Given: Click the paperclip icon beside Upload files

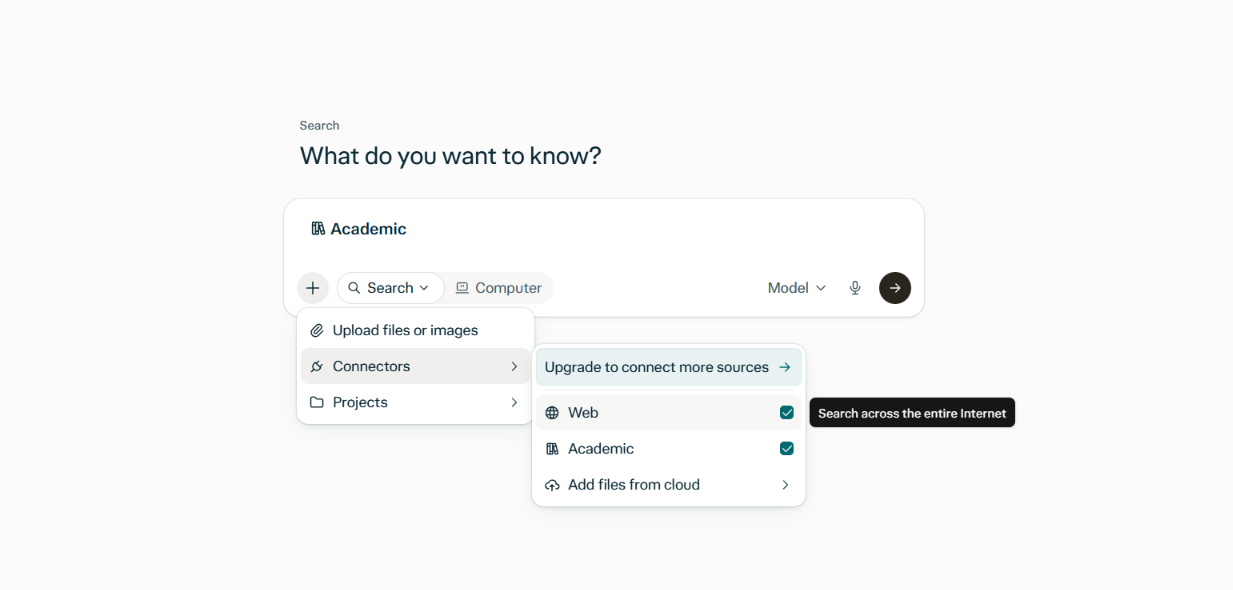Looking at the screenshot, I should pos(317,330).
